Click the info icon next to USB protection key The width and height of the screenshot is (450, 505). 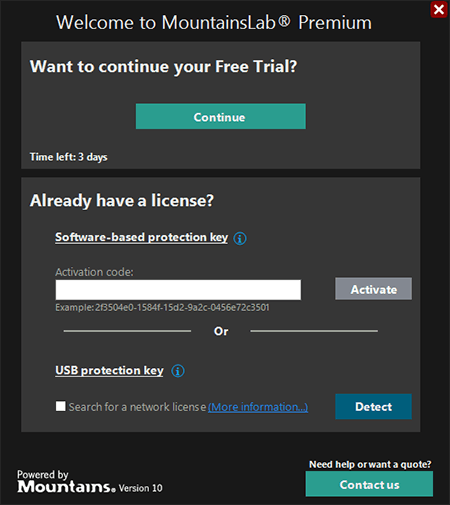178,371
